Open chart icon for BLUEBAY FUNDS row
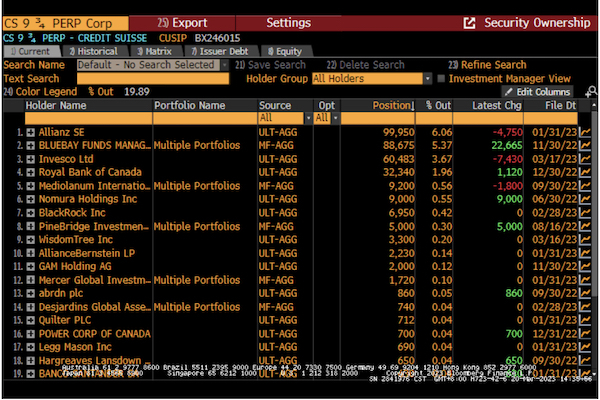Screen dimensions: 600x400 tap(585, 146)
